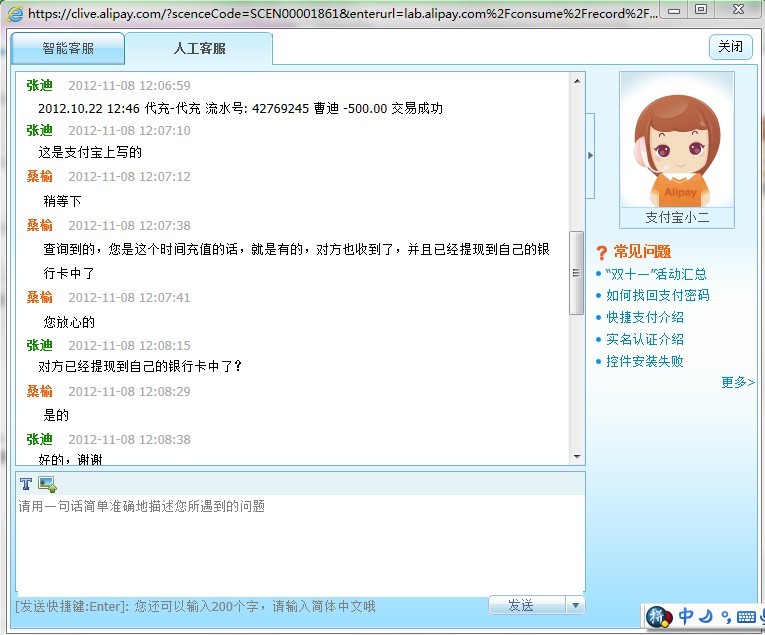
Task: Click message 是的
Action: 56,416
